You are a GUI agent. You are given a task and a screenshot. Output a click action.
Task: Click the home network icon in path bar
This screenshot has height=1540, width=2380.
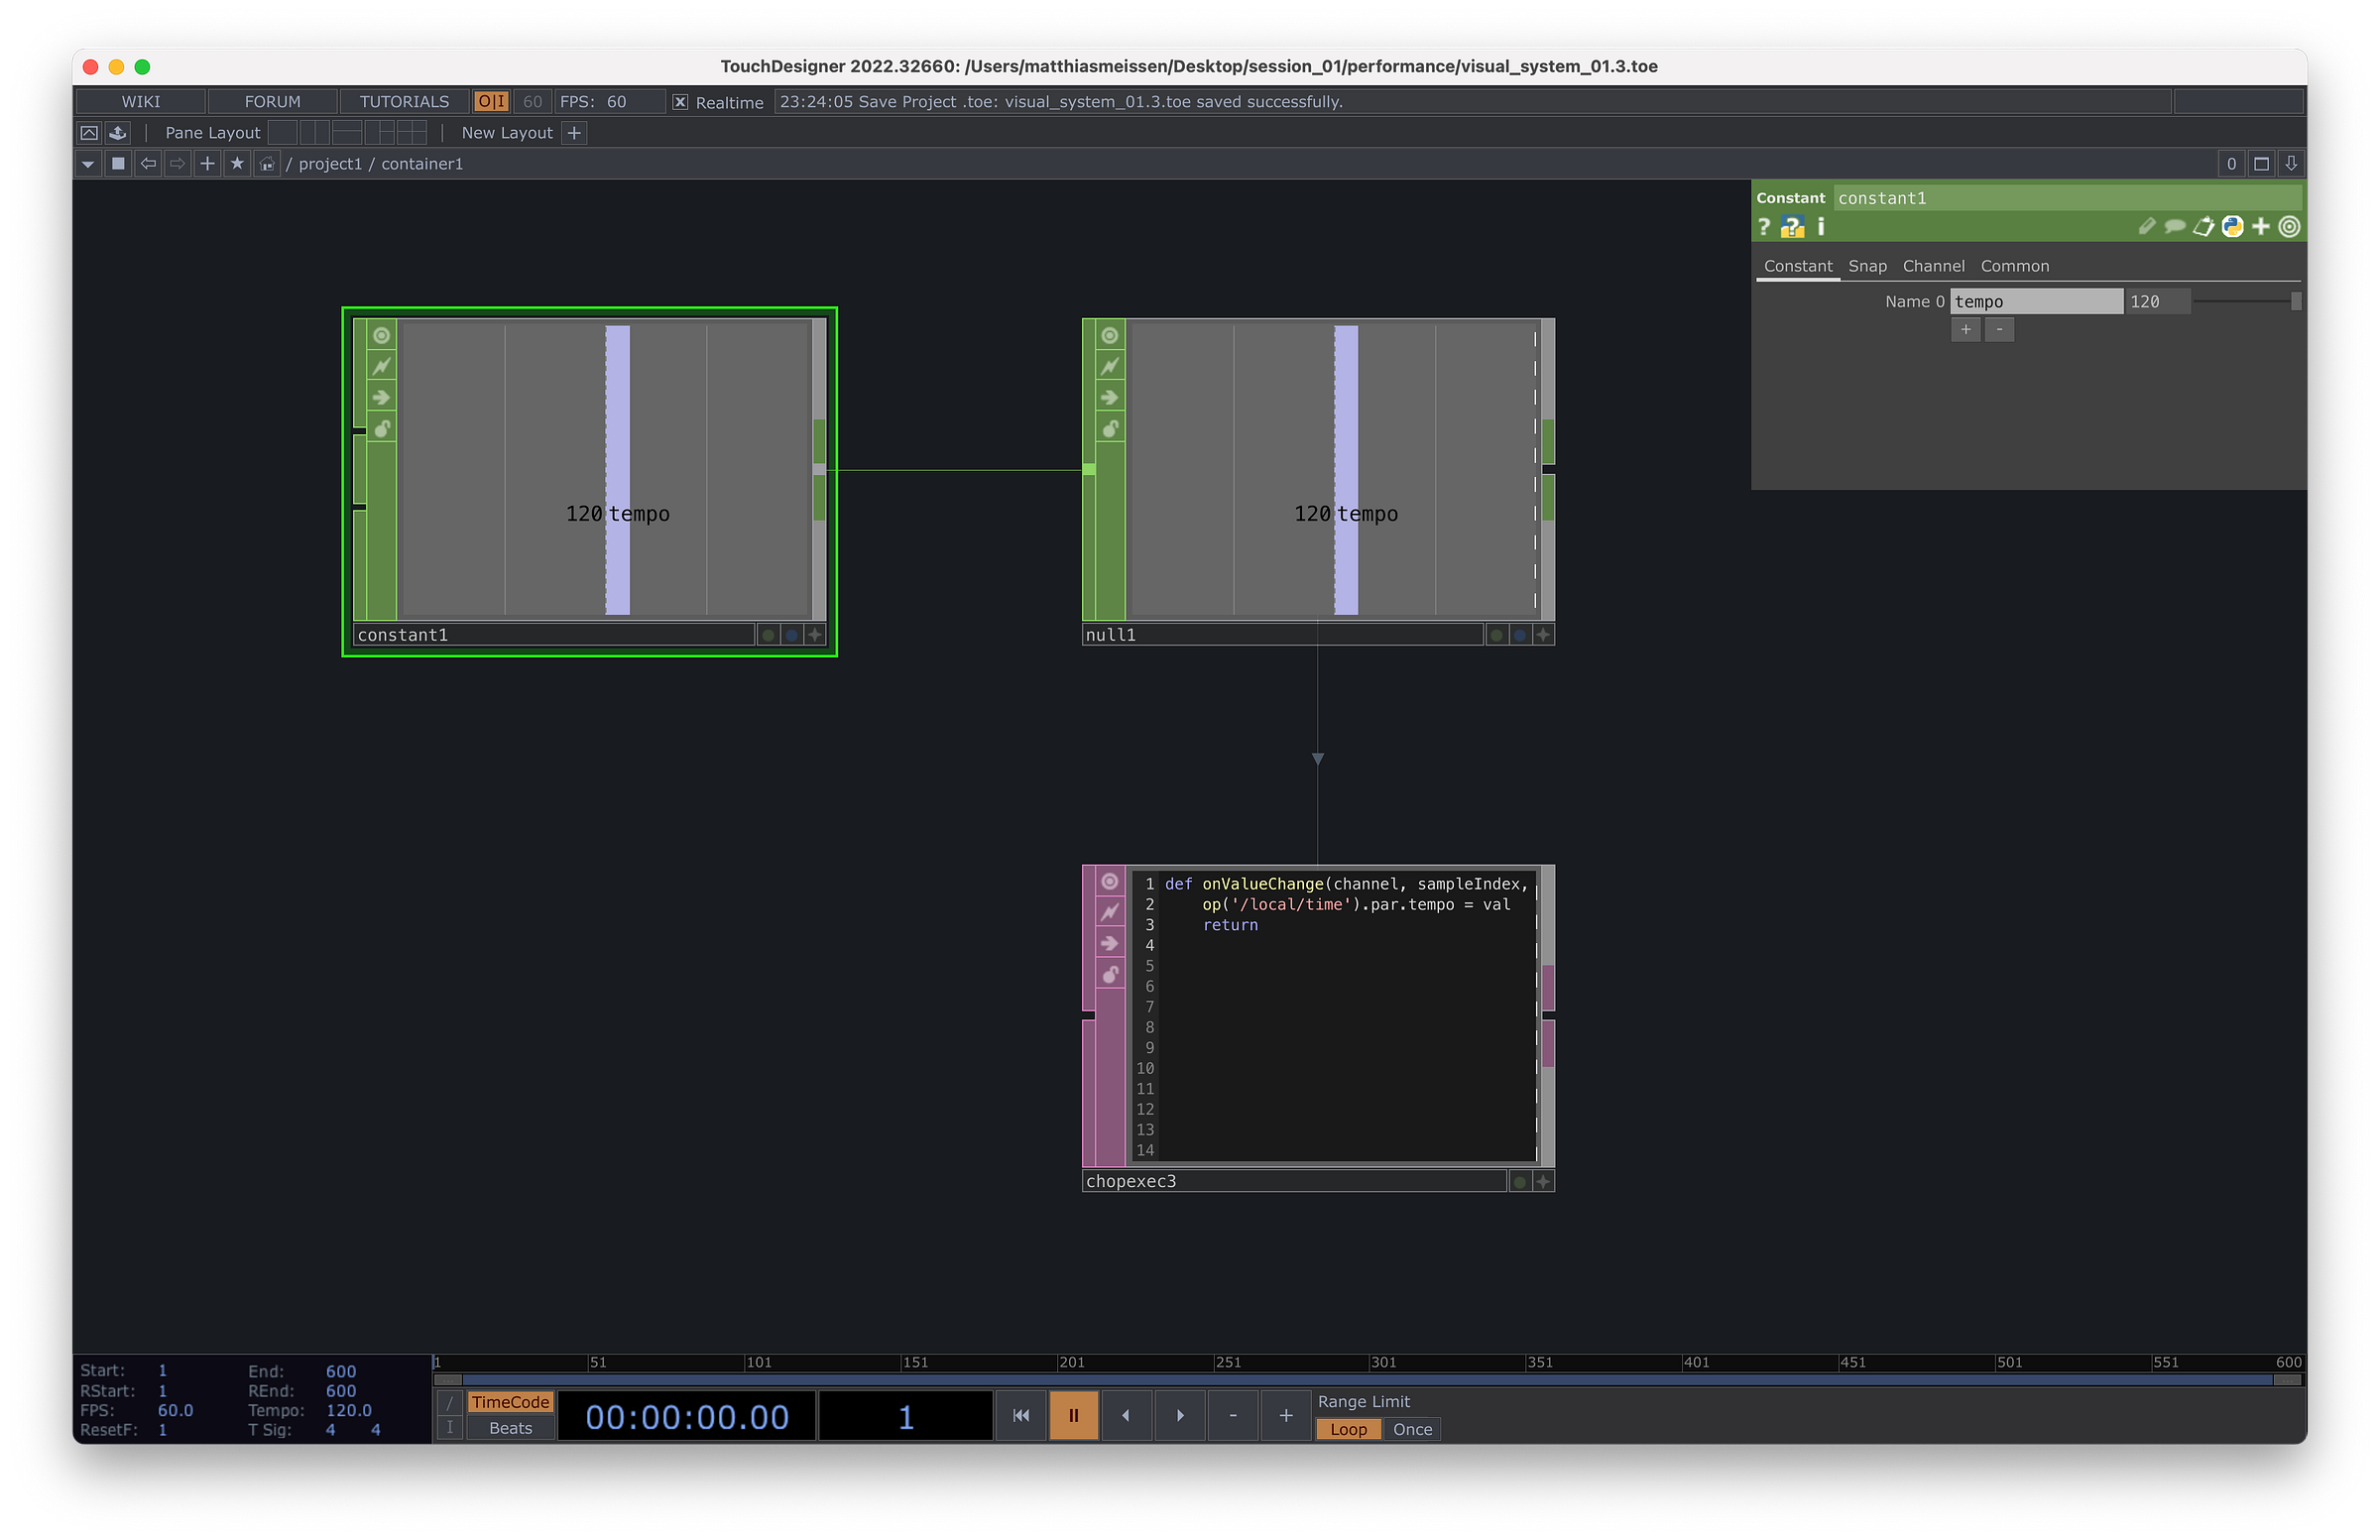click(x=266, y=164)
